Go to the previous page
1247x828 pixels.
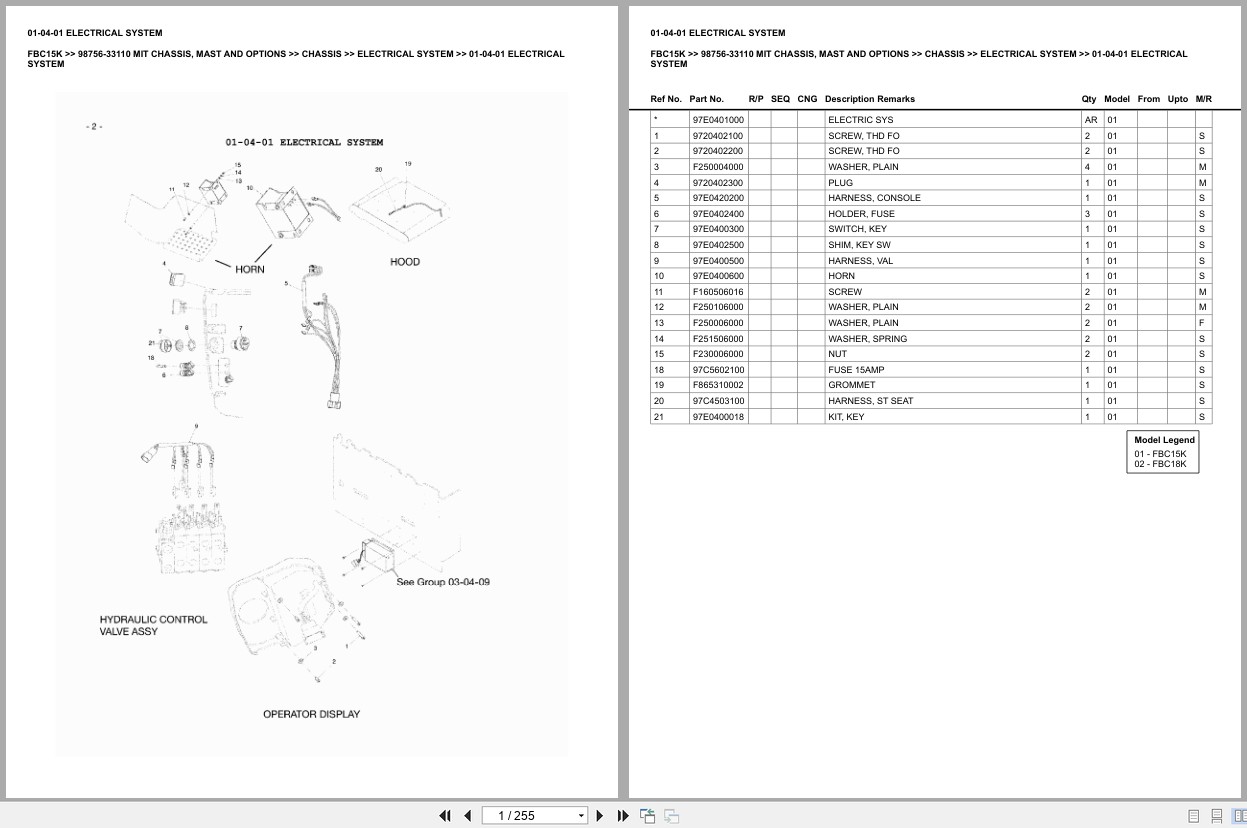(x=467, y=816)
